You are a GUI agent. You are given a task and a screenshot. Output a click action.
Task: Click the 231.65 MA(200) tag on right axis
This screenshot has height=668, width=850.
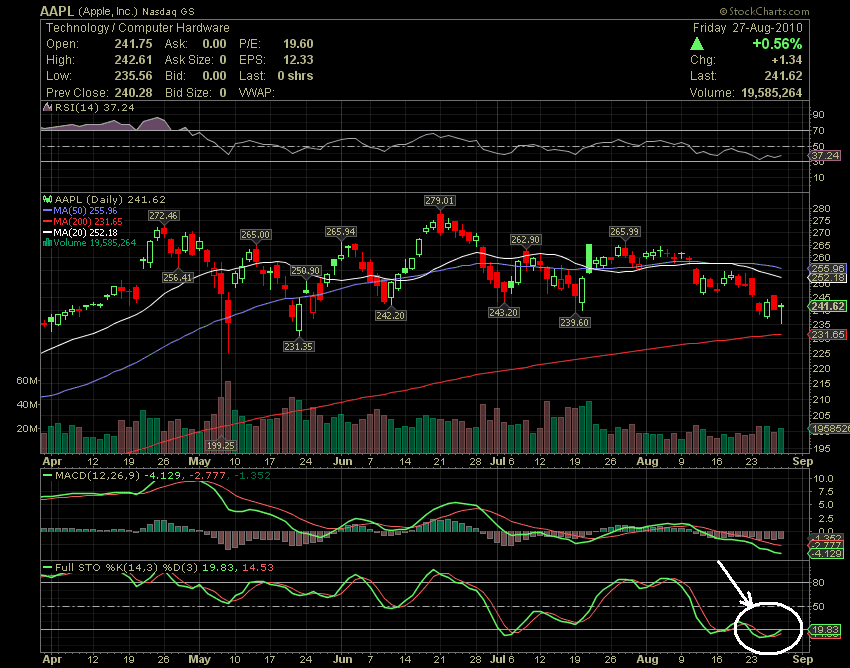coord(827,335)
